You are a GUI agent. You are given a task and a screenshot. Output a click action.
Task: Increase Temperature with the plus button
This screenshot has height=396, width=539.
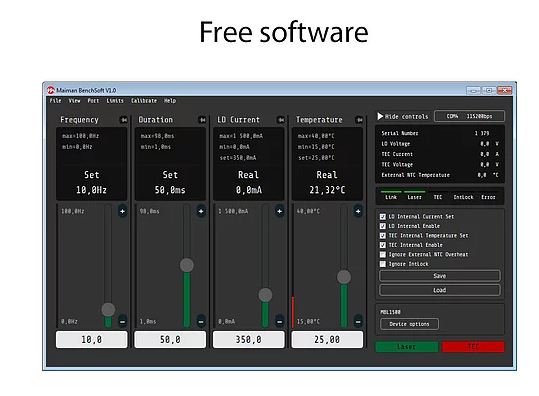pyautogui.click(x=358, y=211)
